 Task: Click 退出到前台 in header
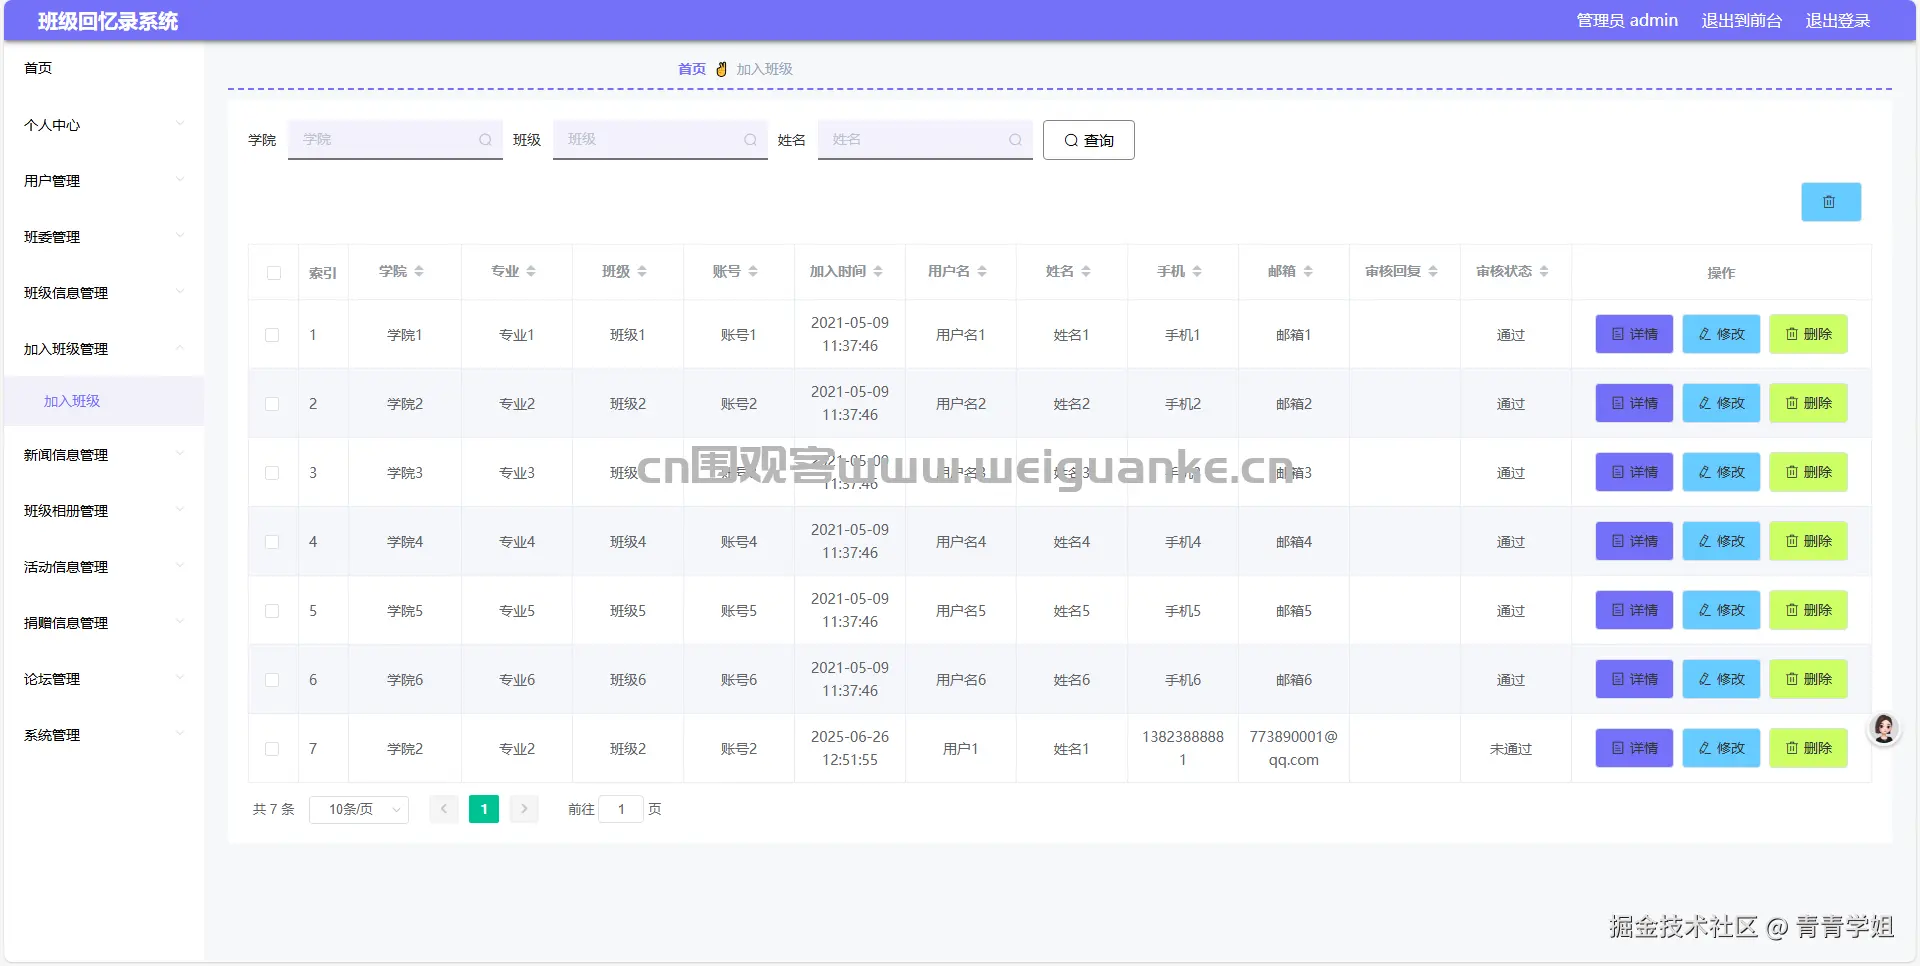[x=1741, y=20]
